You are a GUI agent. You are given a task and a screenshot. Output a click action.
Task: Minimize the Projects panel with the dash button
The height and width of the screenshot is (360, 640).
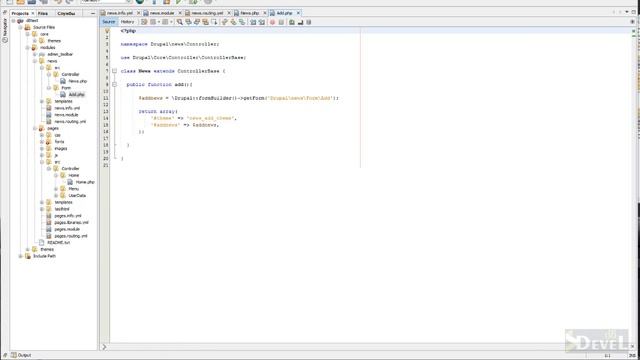93,13
